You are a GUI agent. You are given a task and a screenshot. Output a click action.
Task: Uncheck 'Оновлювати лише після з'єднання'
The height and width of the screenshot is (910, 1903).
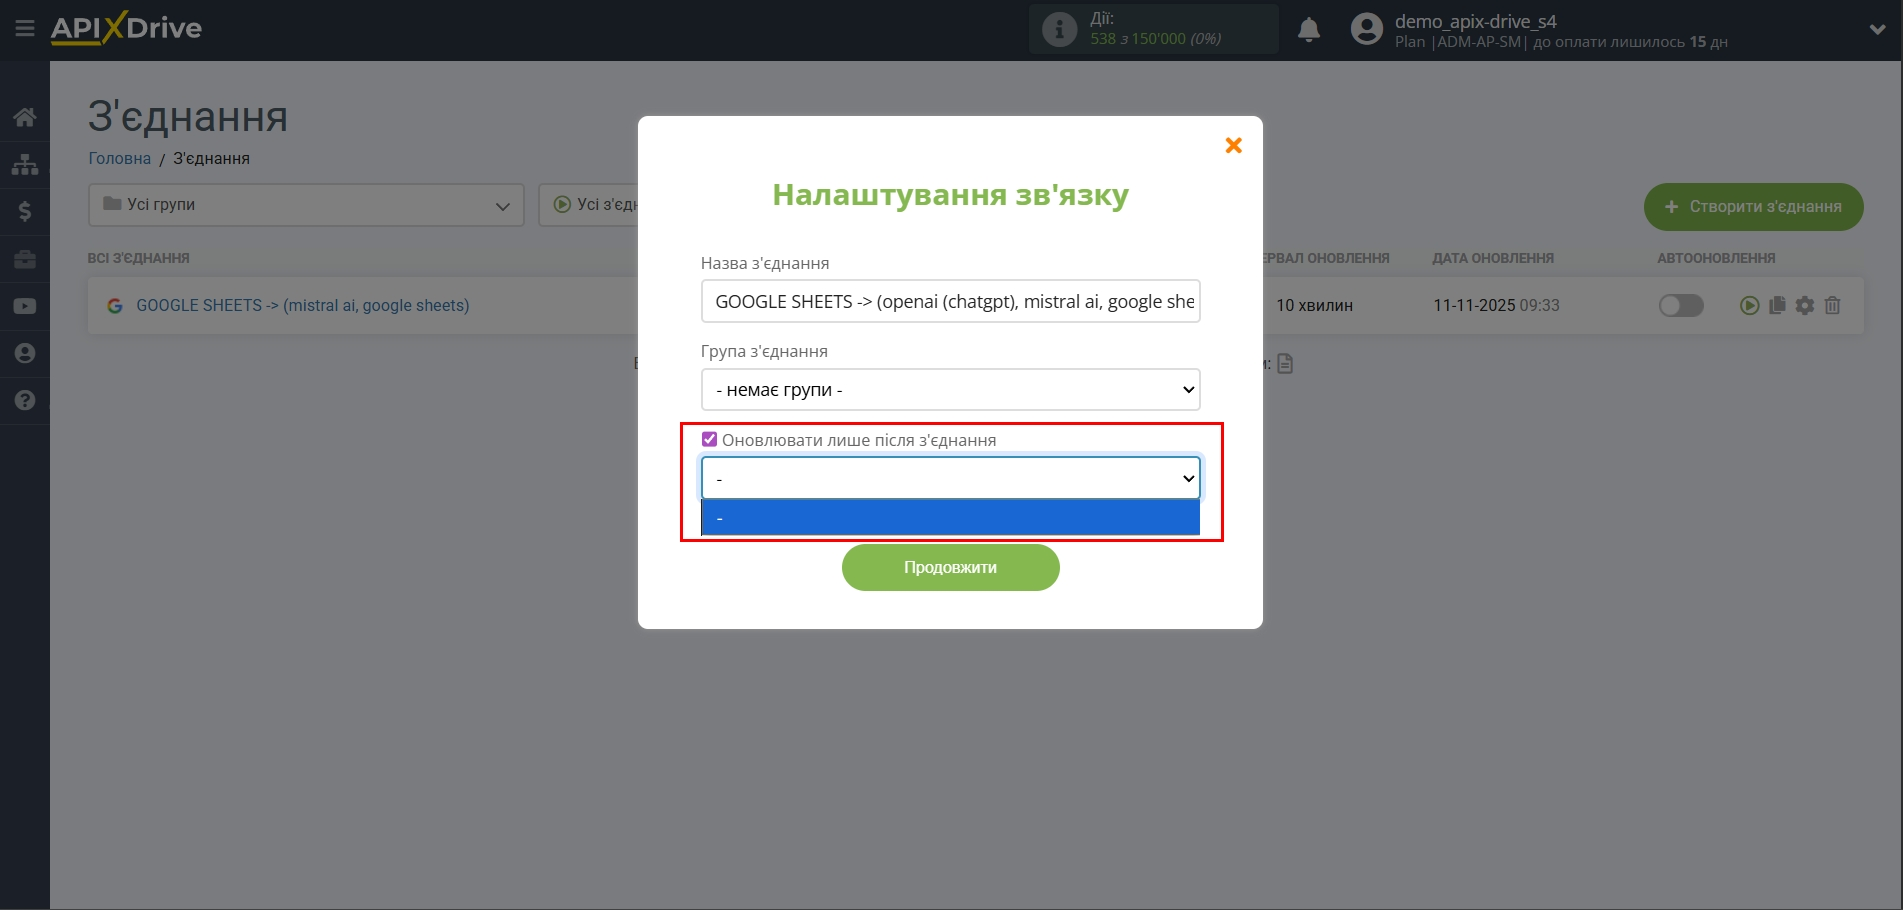pyautogui.click(x=709, y=439)
